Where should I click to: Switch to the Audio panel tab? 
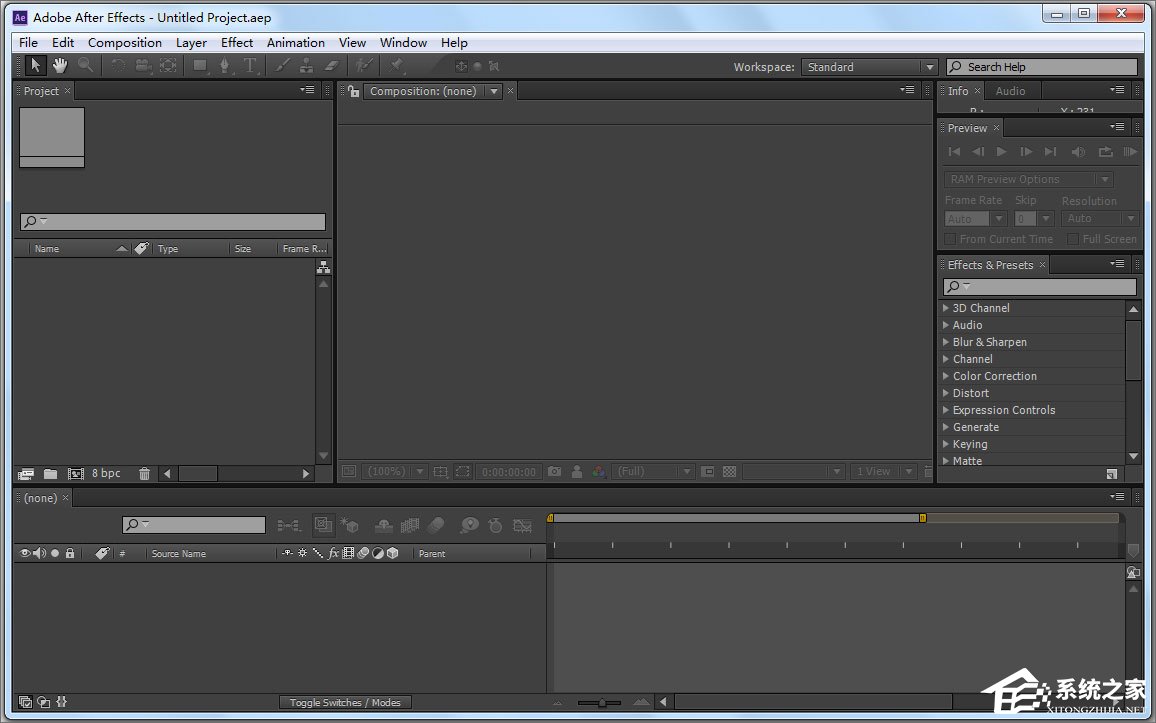1010,91
